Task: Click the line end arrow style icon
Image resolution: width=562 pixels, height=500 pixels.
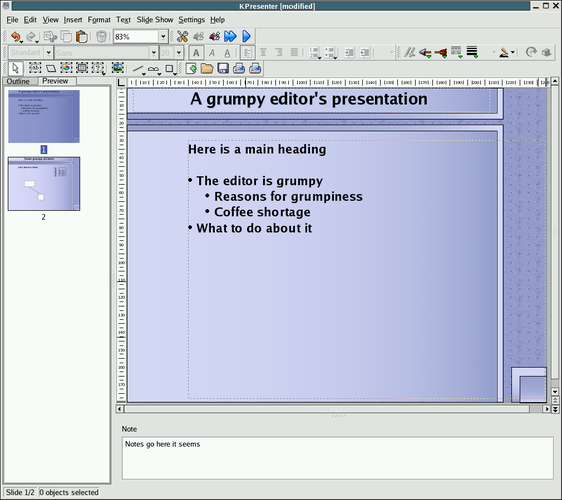Action: coord(441,53)
